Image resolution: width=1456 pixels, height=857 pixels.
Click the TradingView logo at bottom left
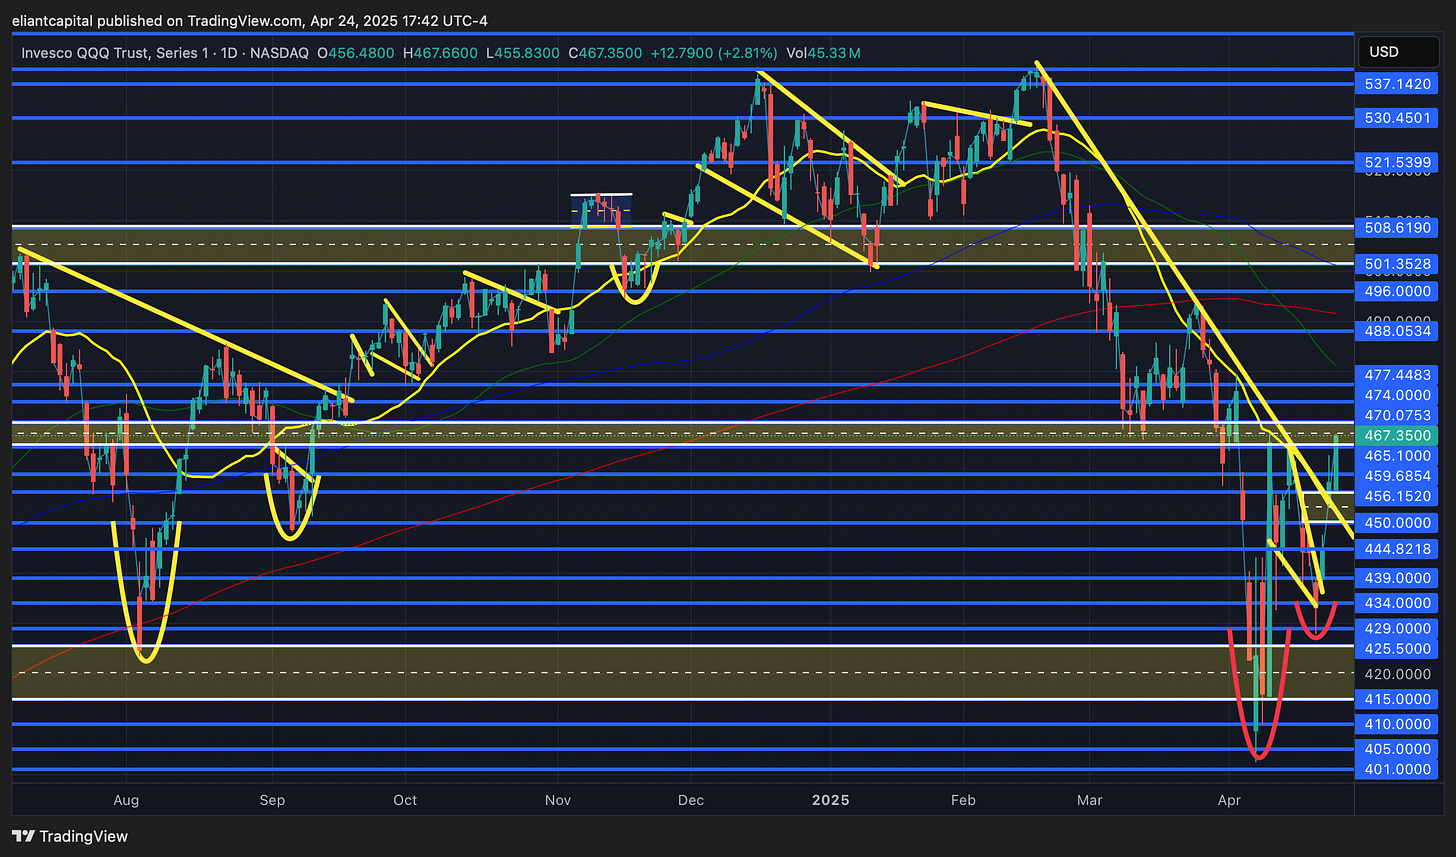tap(69, 836)
